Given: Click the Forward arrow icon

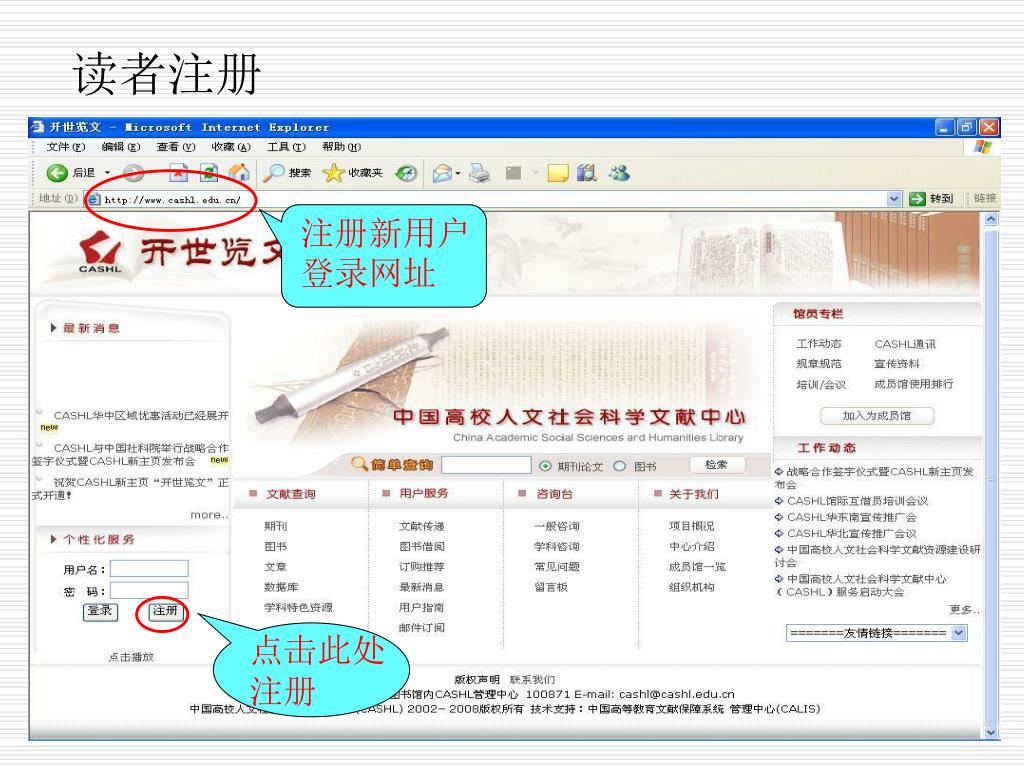Looking at the screenshot, I should (x=133, y=172).
